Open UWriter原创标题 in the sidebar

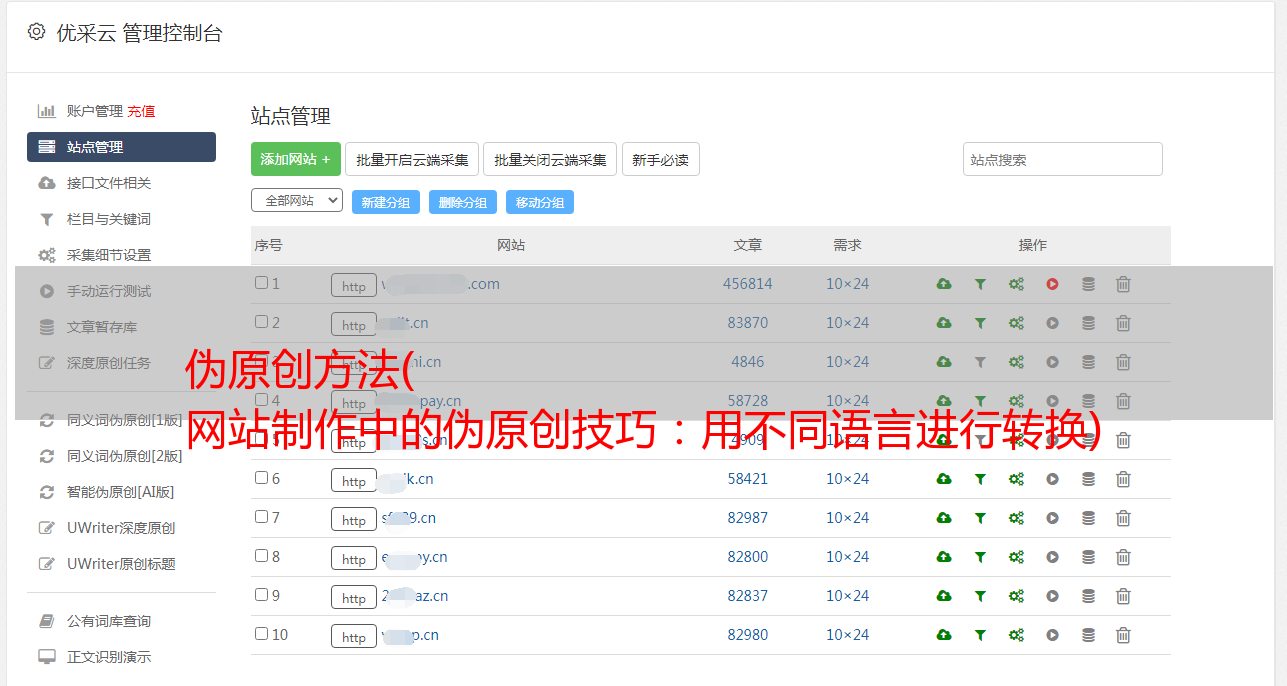pos(121,564)
